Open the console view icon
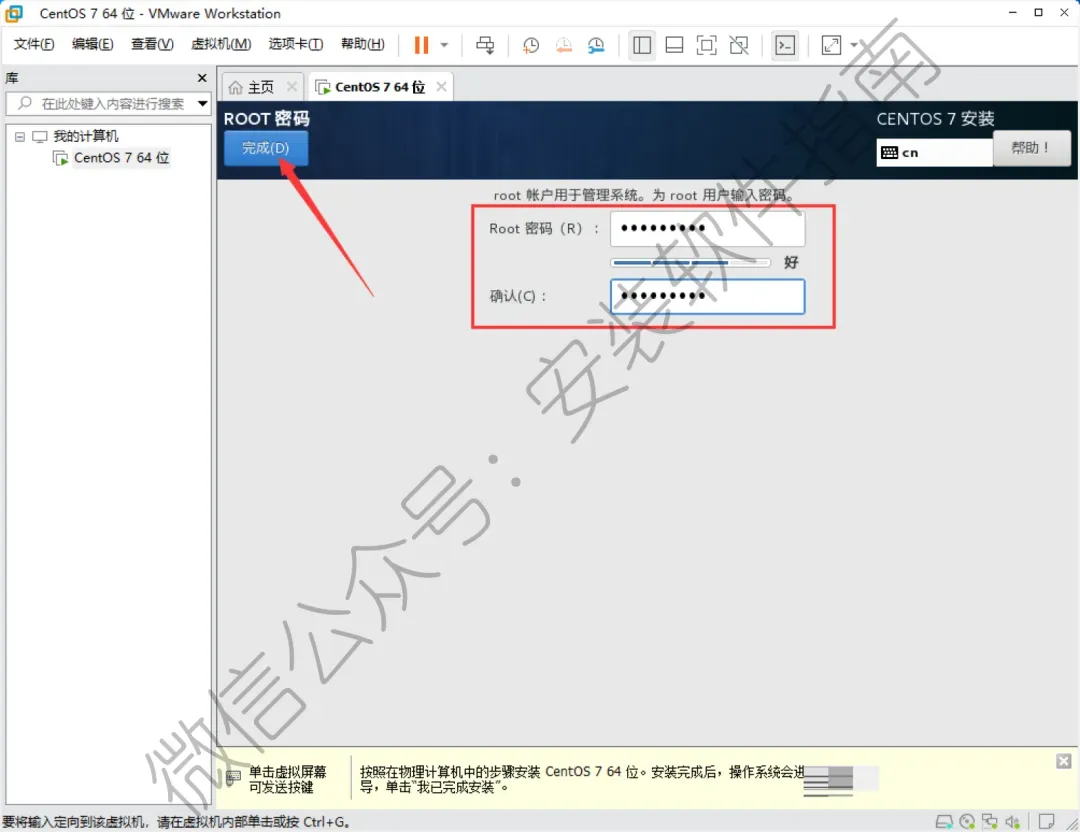 pyautogui.click(x=785, y=45)
